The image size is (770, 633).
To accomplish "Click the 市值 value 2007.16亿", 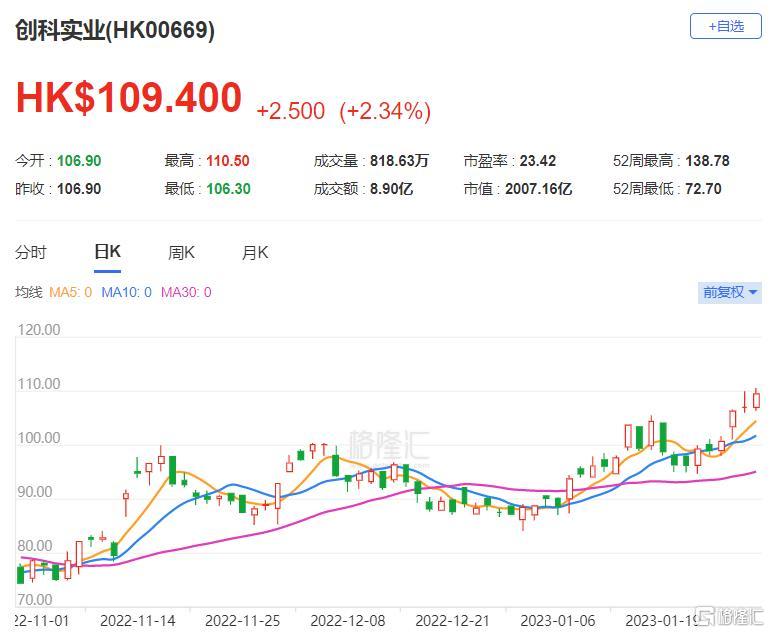I will [x=539, y=189].
